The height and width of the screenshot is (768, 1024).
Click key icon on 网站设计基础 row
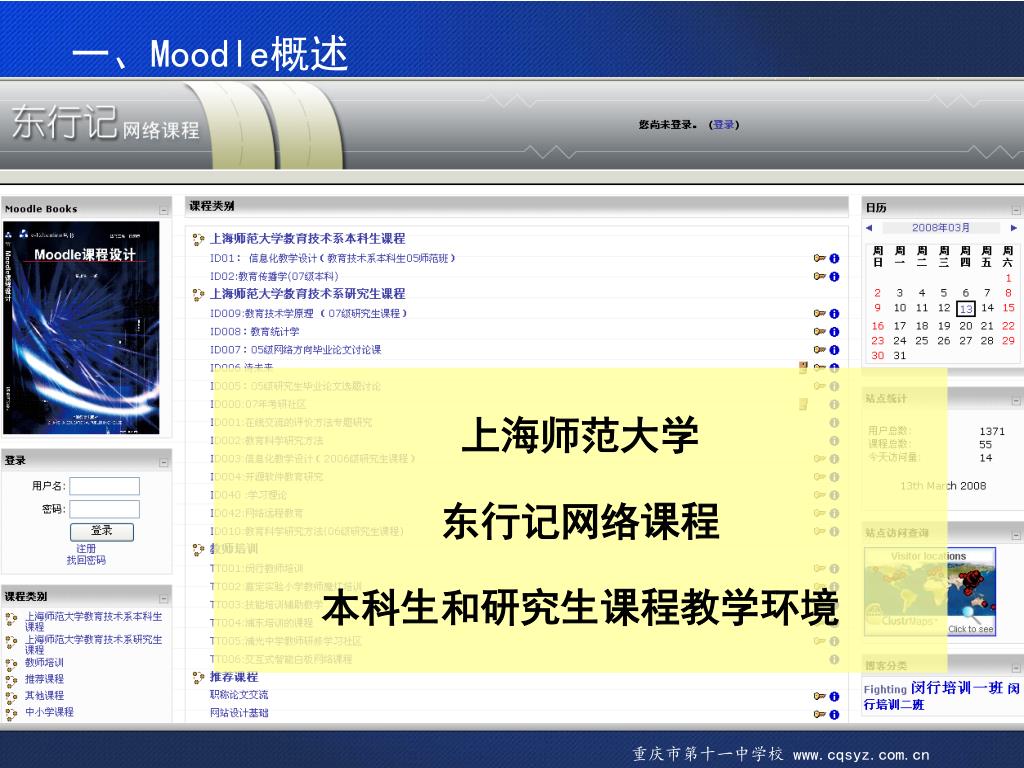click(820, 714)
